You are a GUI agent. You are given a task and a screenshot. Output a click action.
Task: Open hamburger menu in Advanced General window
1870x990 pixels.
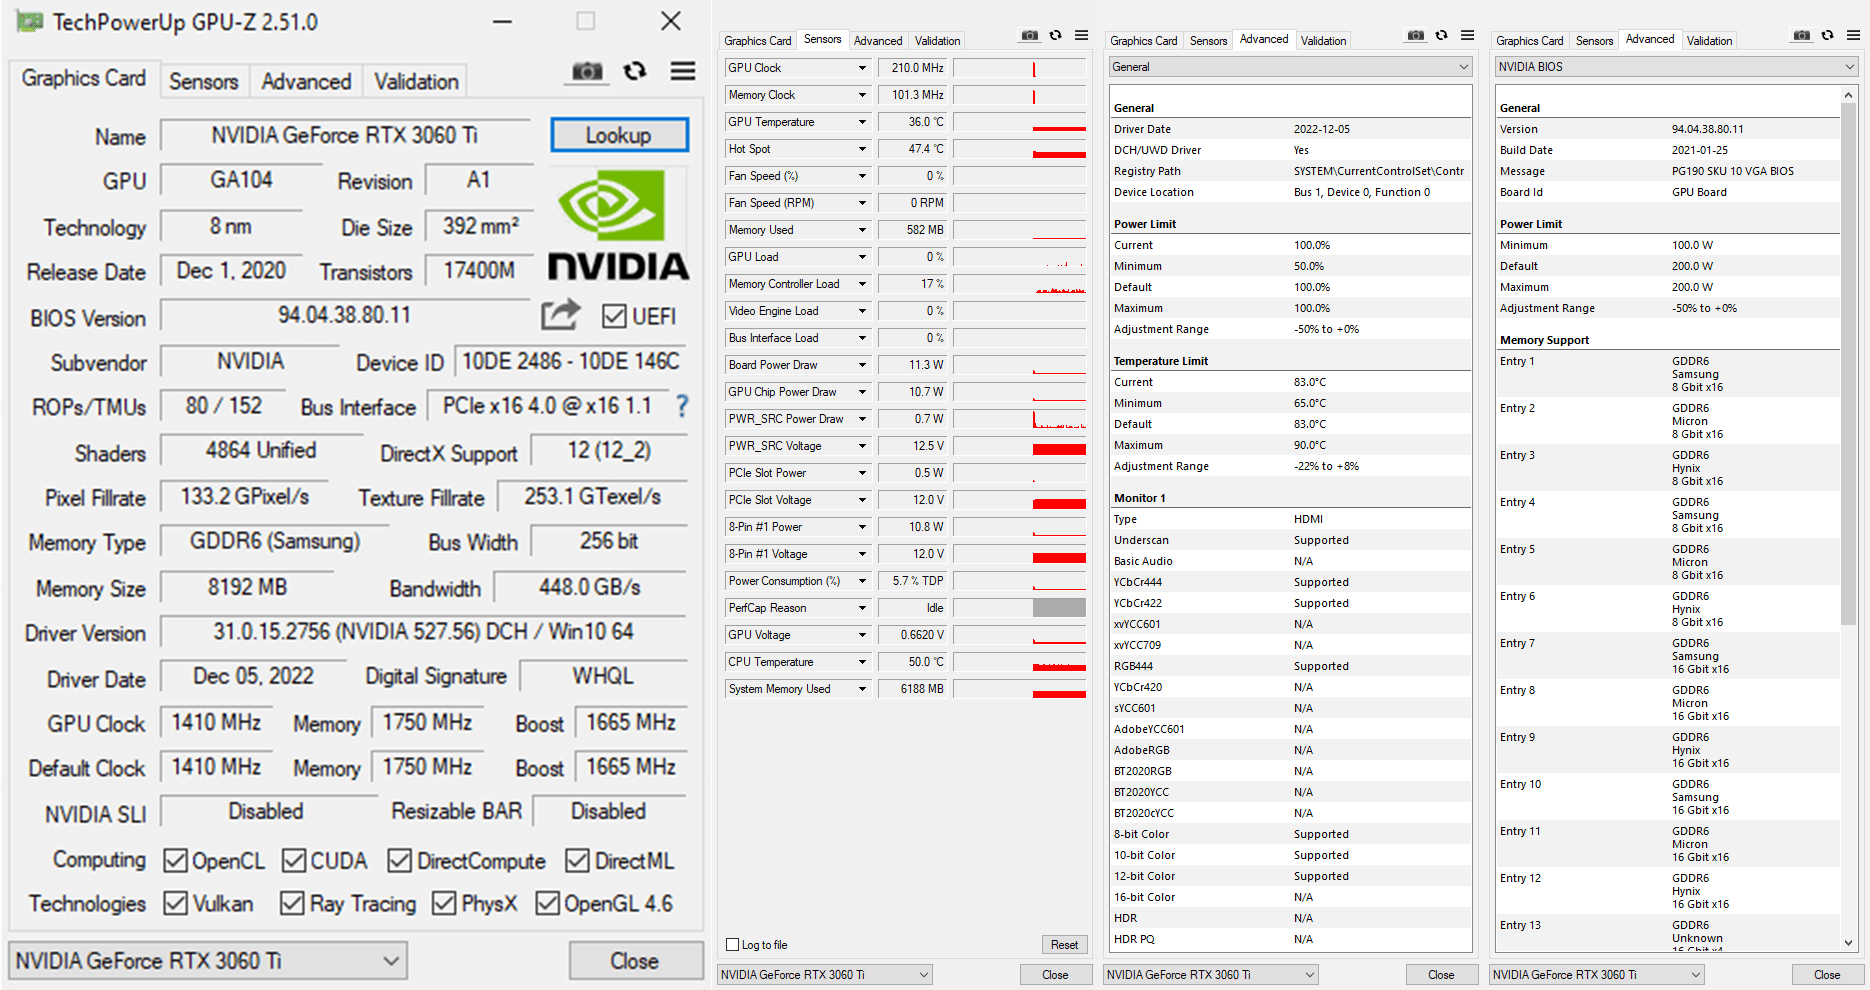[x=1467, y=35]
